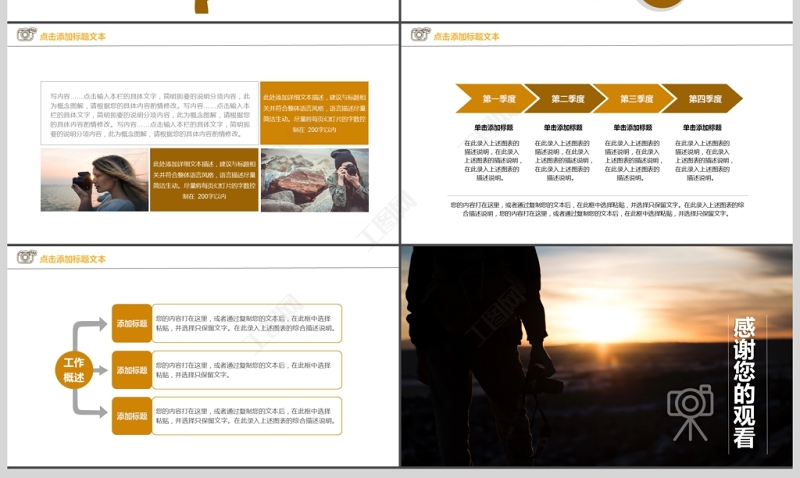Select the photo of blonde woman holding camera
Viewport: 800px width, 478px height.
94,180
